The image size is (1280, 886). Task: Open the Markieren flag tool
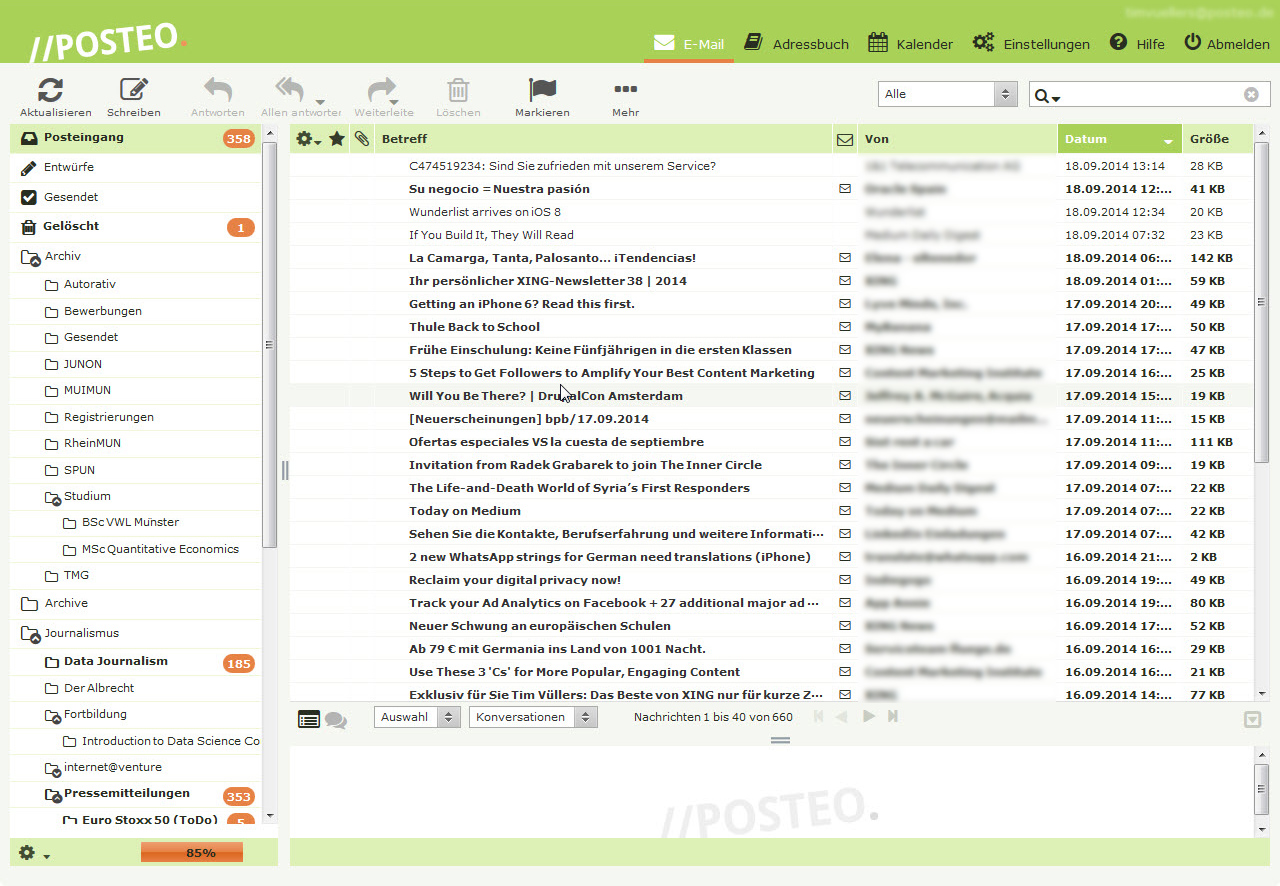coord(542,96)
